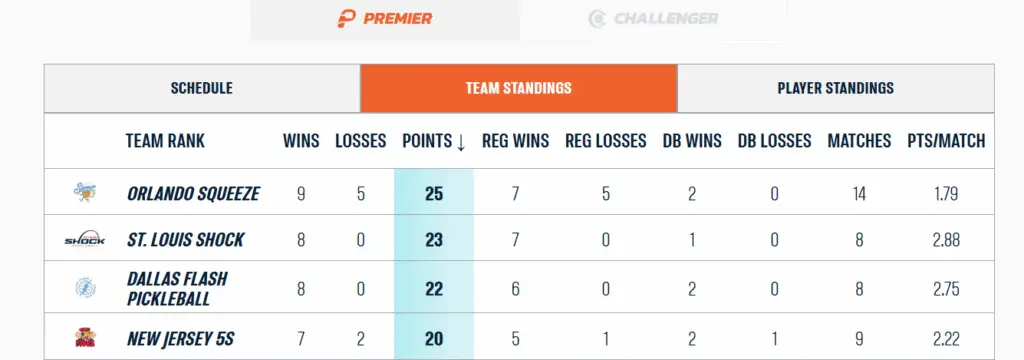The width and height of the screenshot is (1024, 360).
Task: Sort by the PTS/Match column header
Action: click(946, 141)
